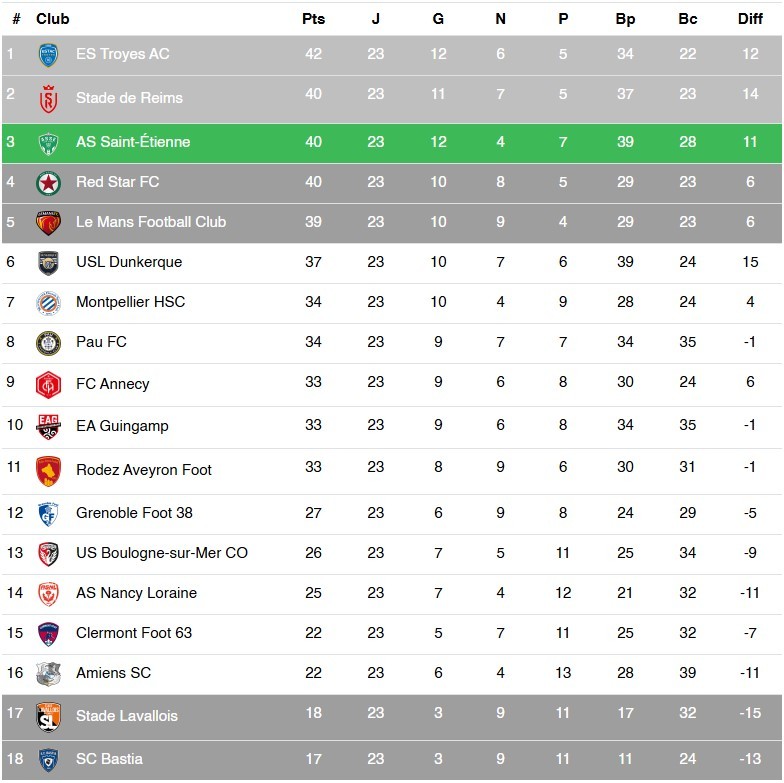
Task: Open the Le Mans Football Club link
Action: [151, 222]
